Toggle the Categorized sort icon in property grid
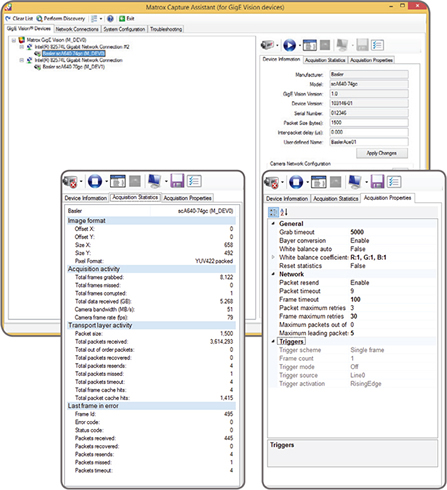 pos(273,212)
